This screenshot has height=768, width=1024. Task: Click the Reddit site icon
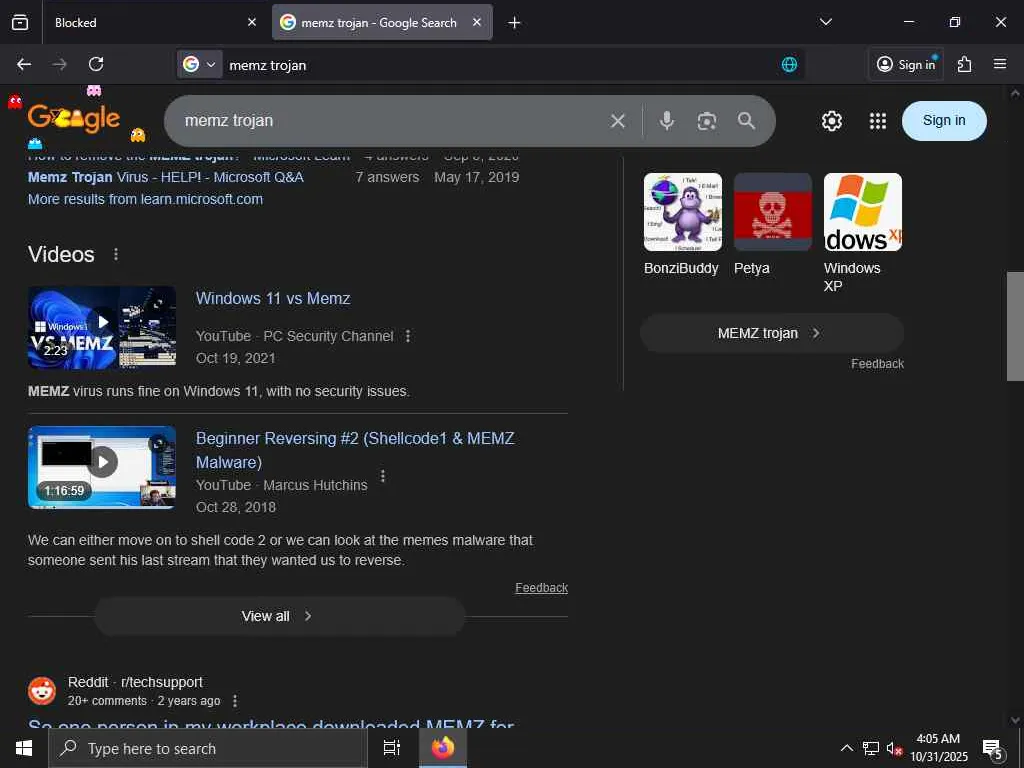pos(42,691)
